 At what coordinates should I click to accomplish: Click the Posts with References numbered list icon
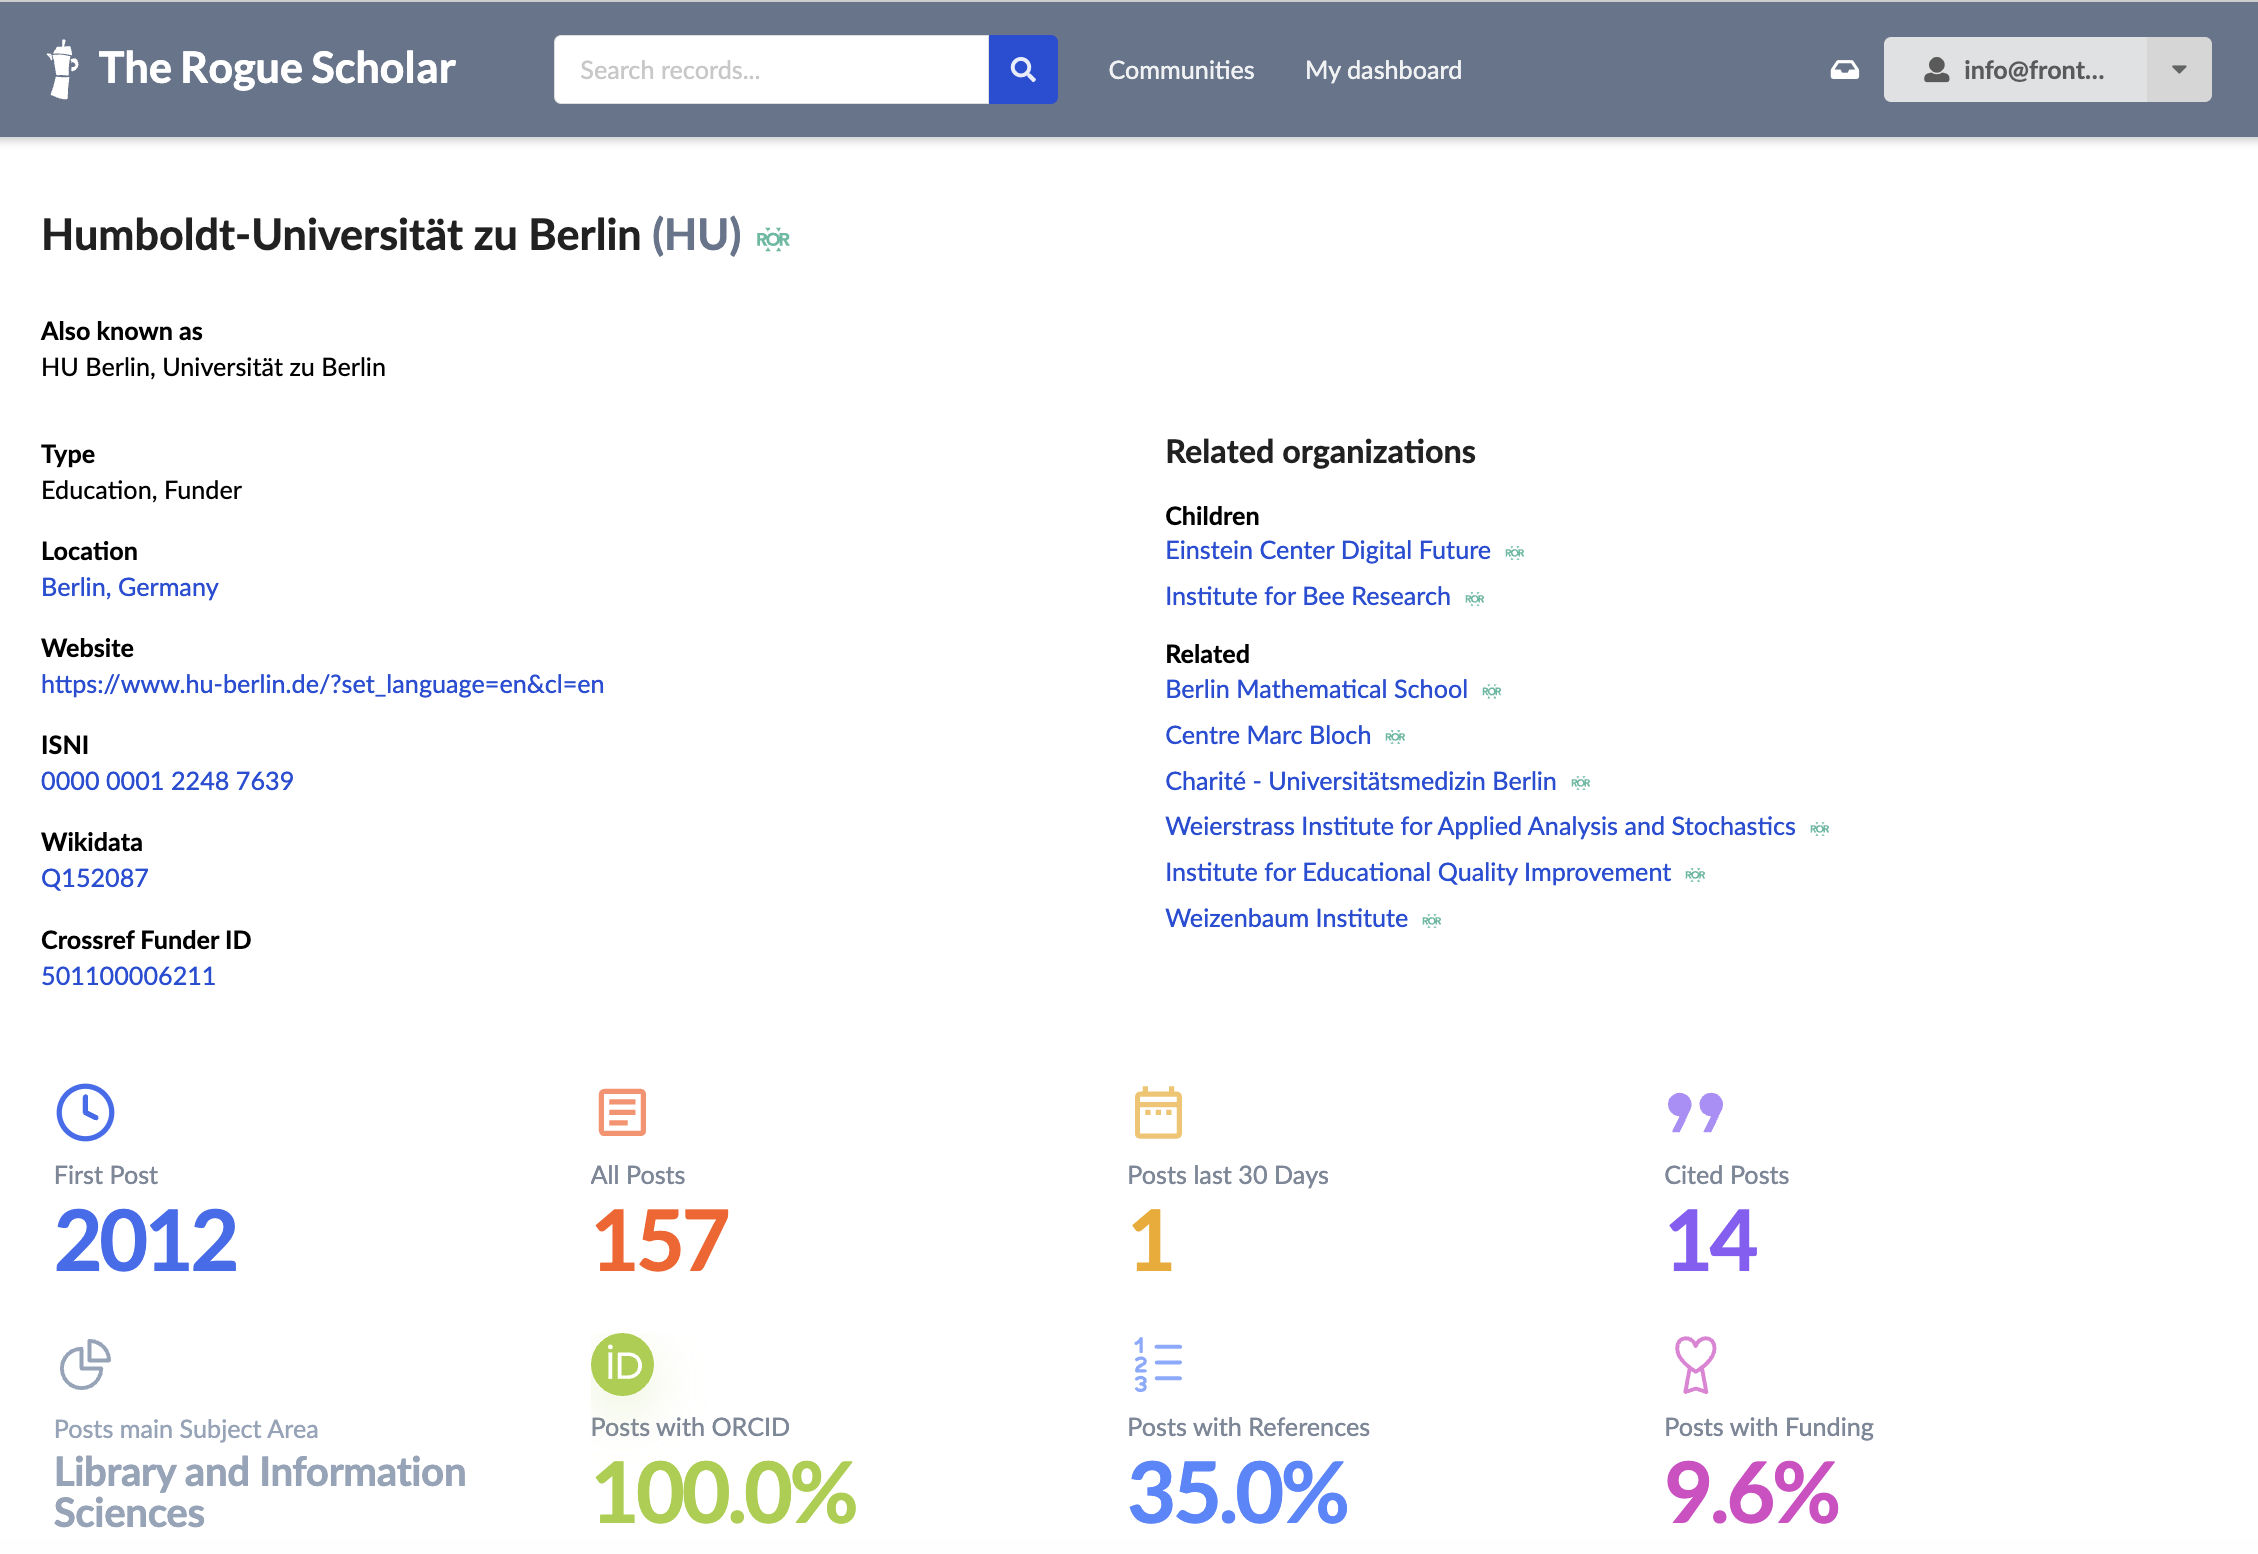(1158, 1364)
